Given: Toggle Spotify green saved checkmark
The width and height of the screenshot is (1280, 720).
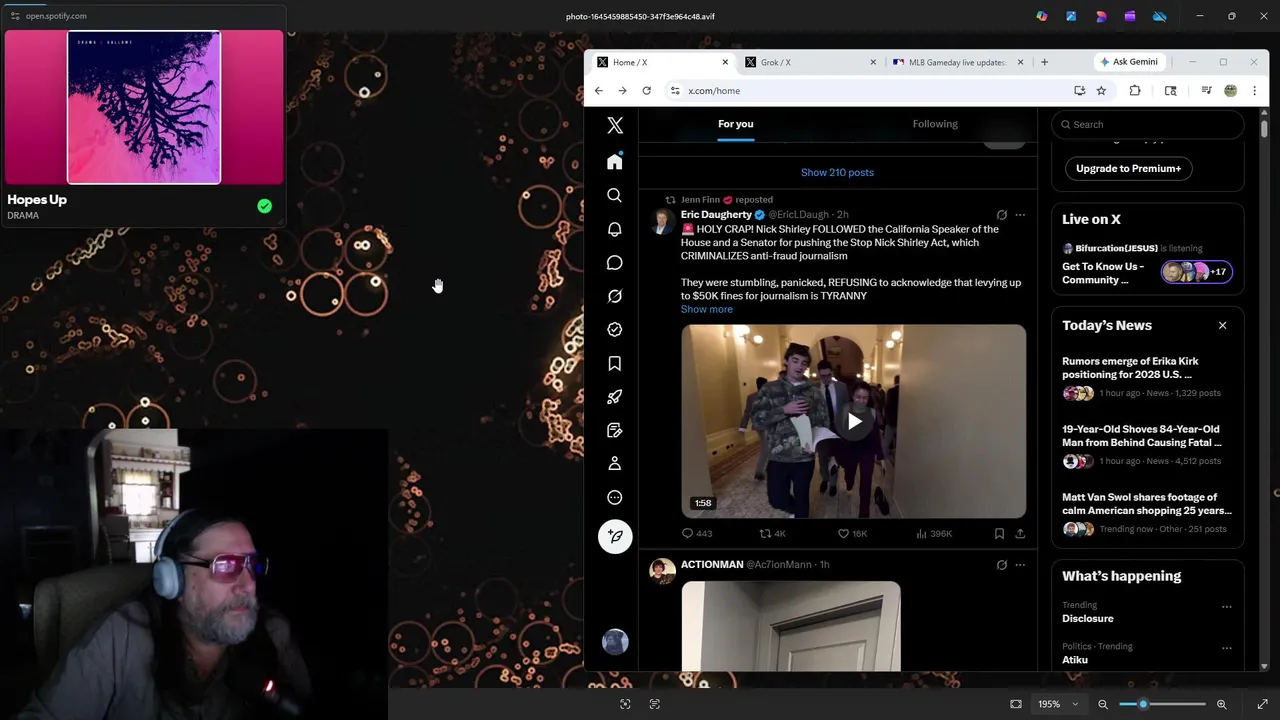Looking at the screenshot, I should [264, 206].
